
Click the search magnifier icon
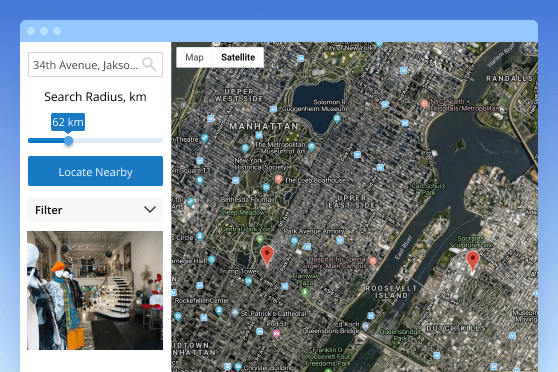pos(149,64)
